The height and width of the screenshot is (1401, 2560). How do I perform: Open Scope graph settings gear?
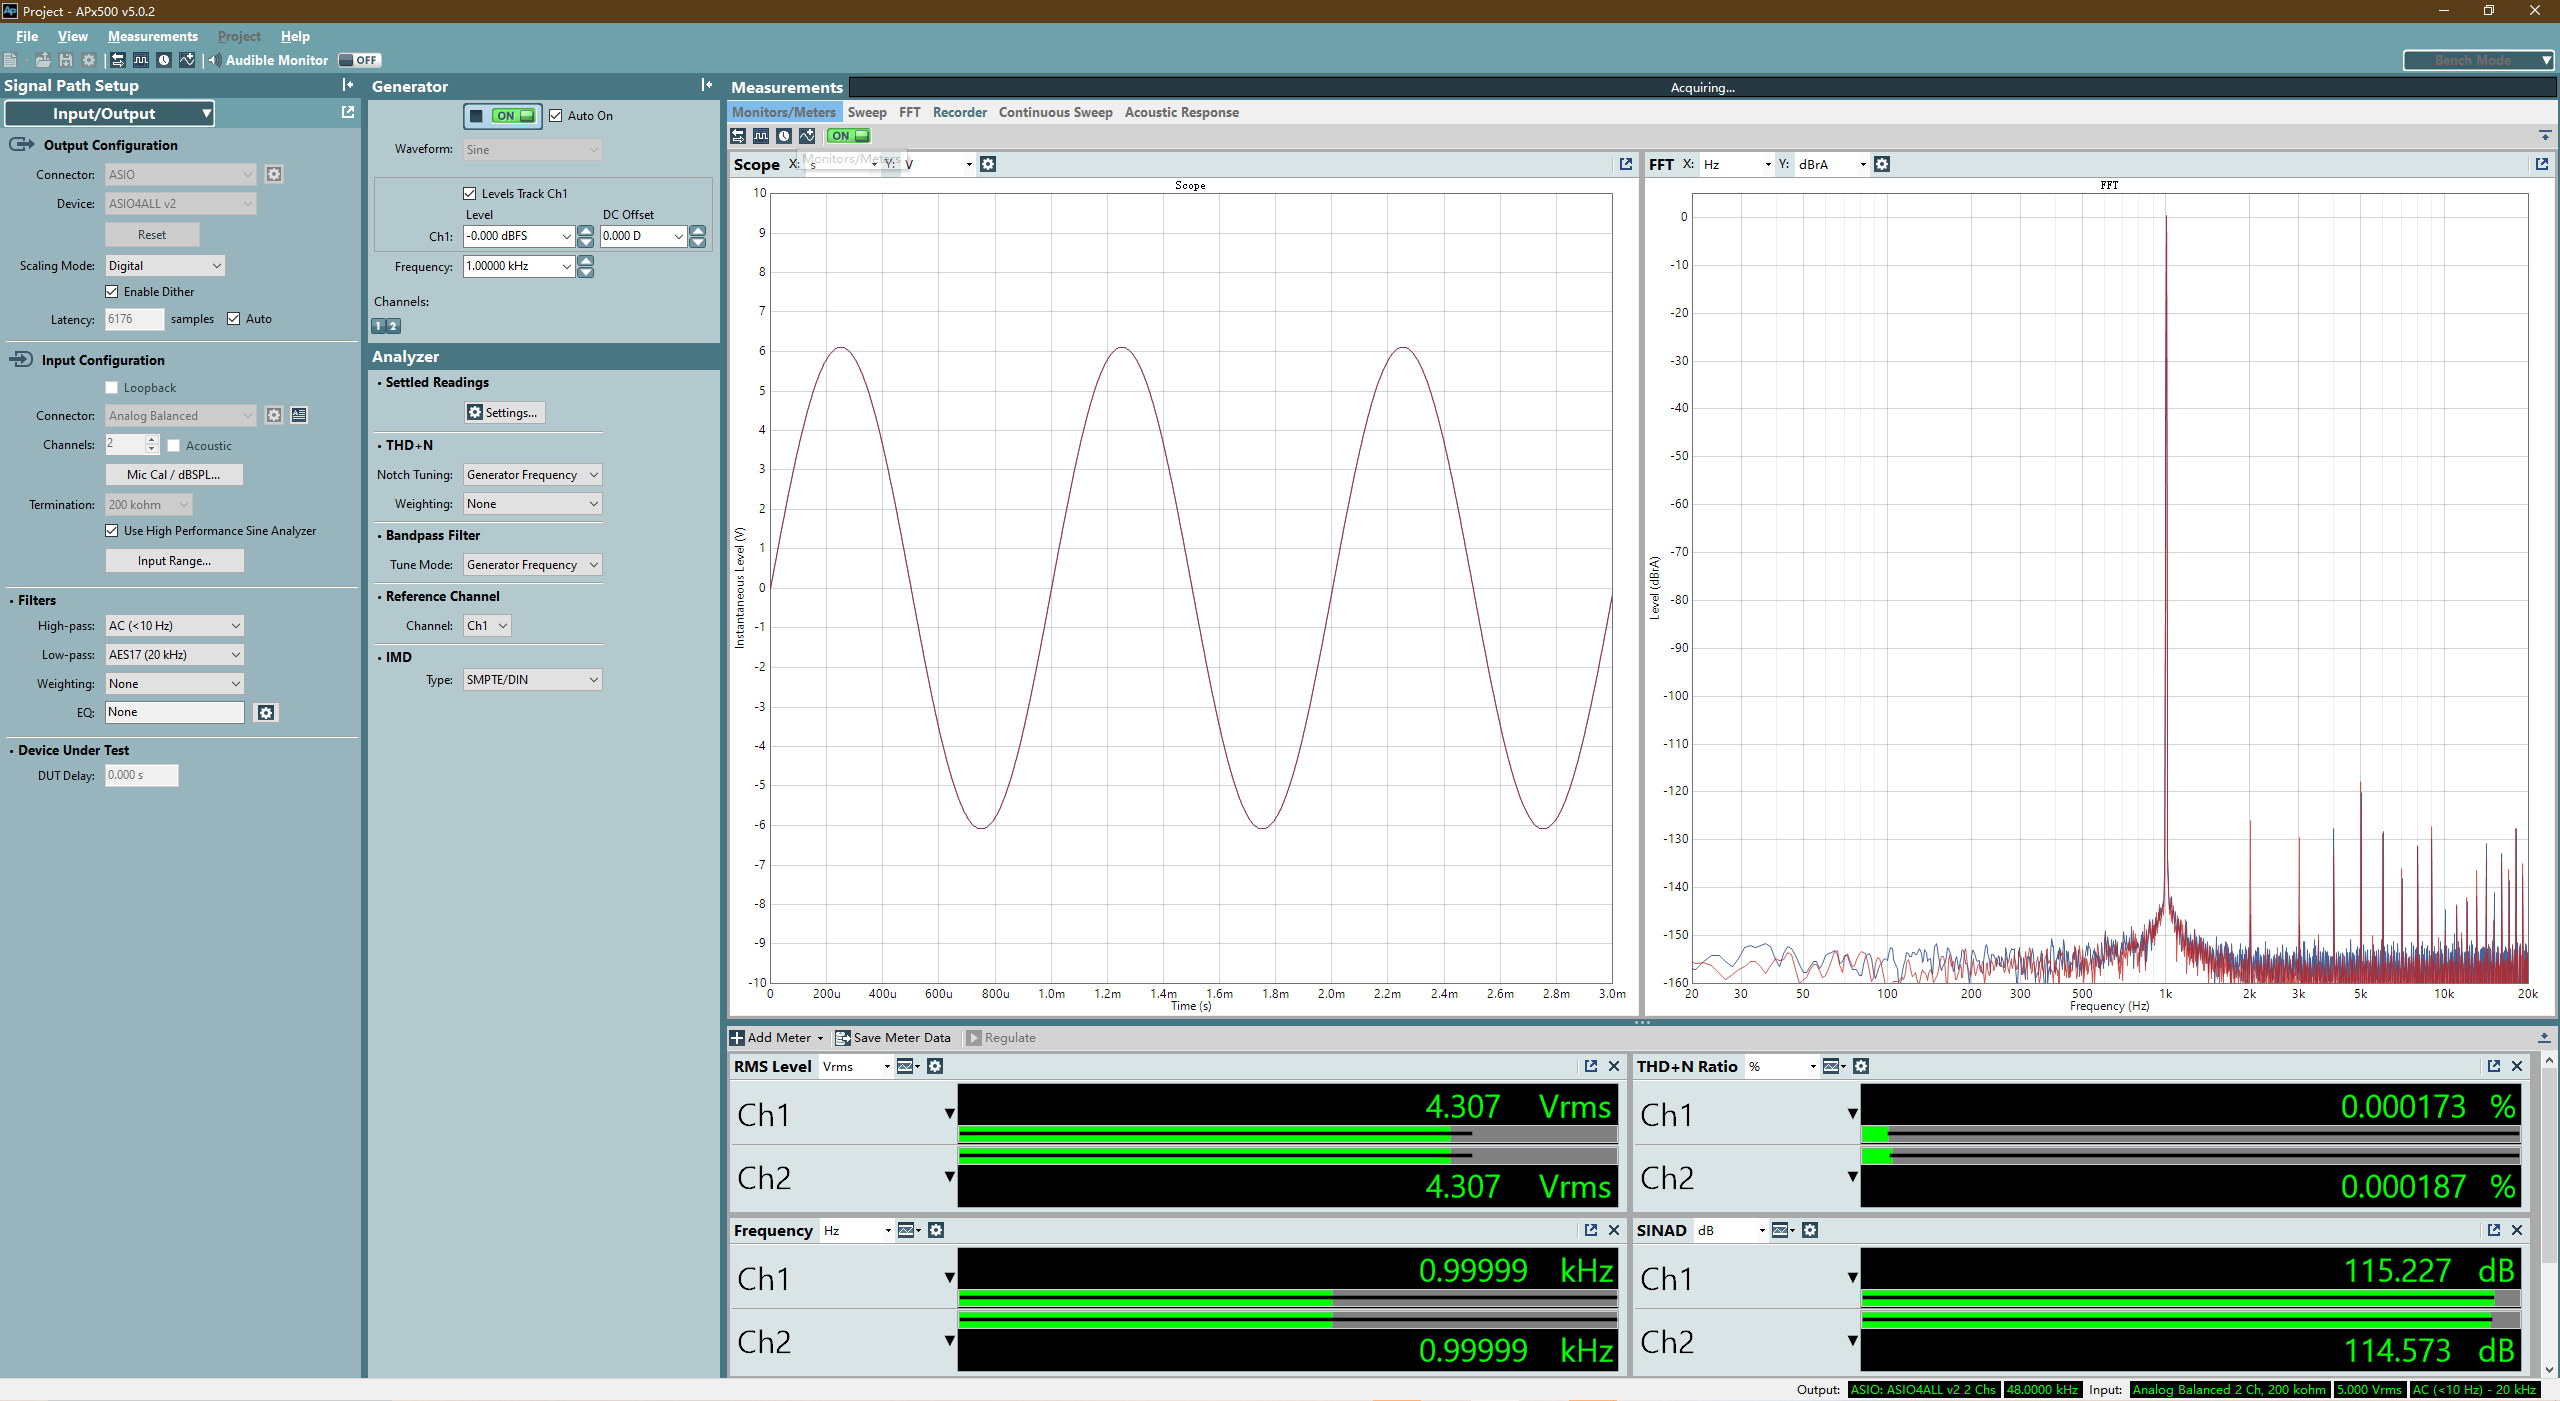pyautogui.click(x=988, y=164)
